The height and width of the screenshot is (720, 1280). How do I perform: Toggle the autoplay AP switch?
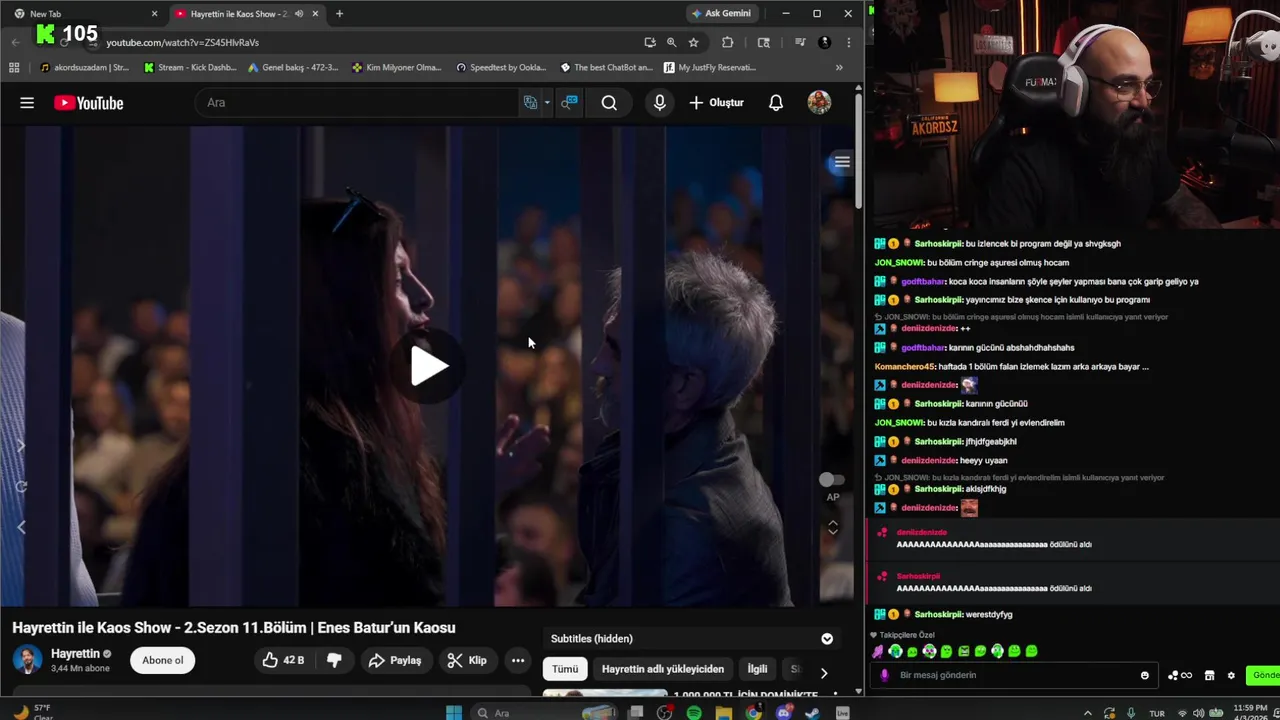click(x=832, y=480)
